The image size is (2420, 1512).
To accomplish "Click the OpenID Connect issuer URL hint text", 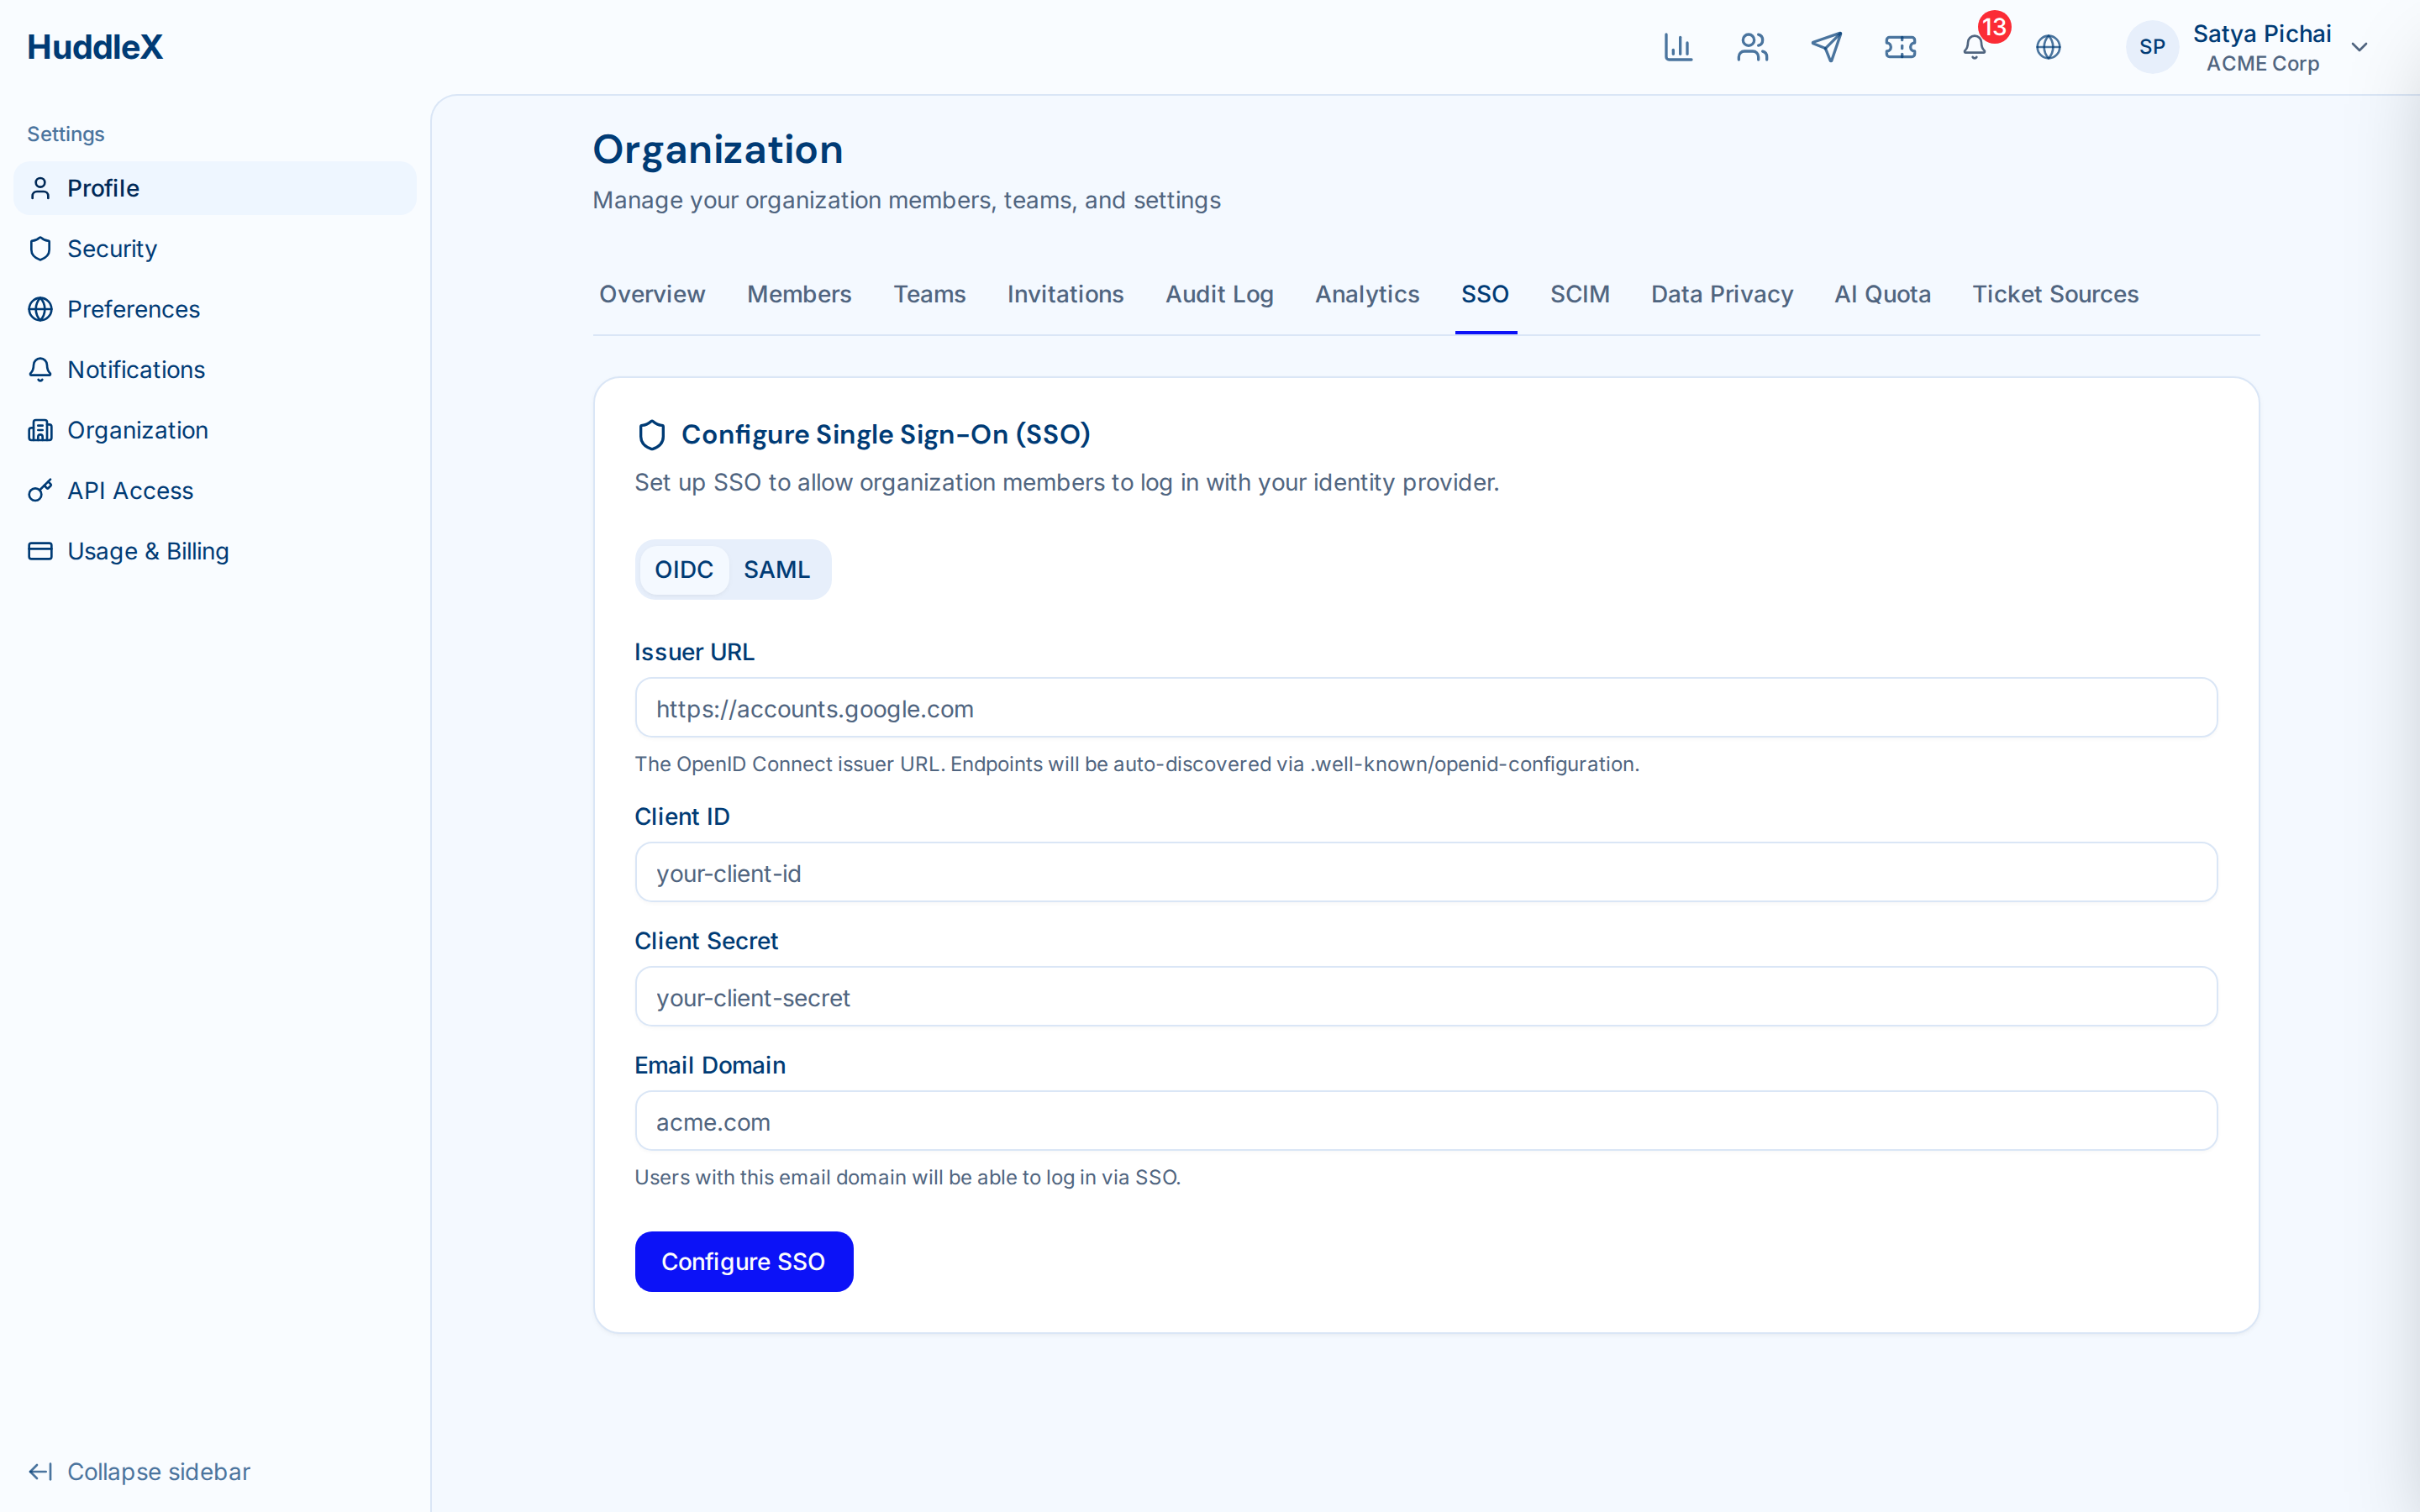I will coord(1137,764).
